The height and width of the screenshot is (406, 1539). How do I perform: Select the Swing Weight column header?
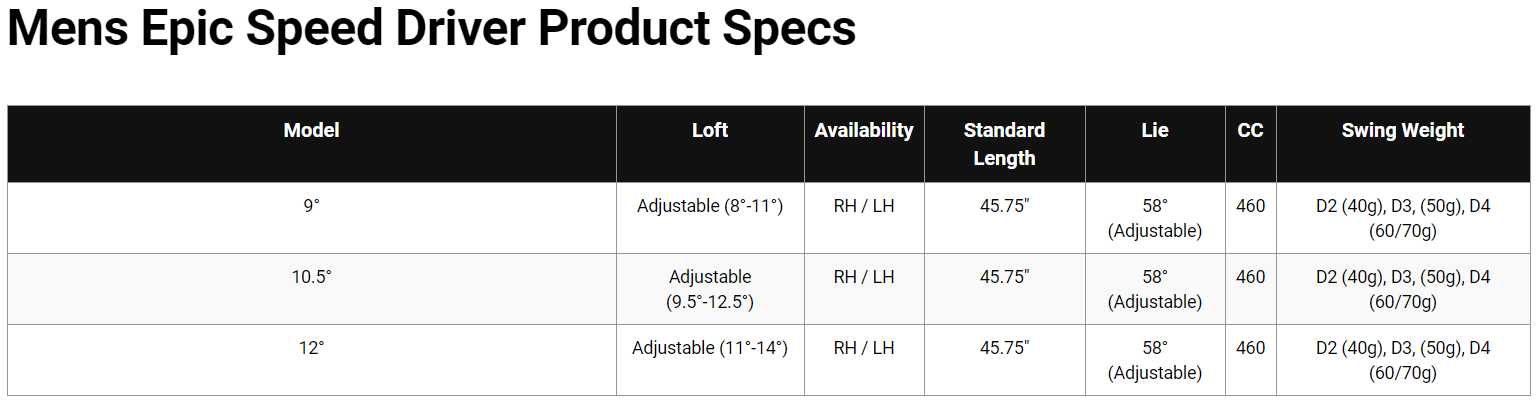click(1403, 131)
